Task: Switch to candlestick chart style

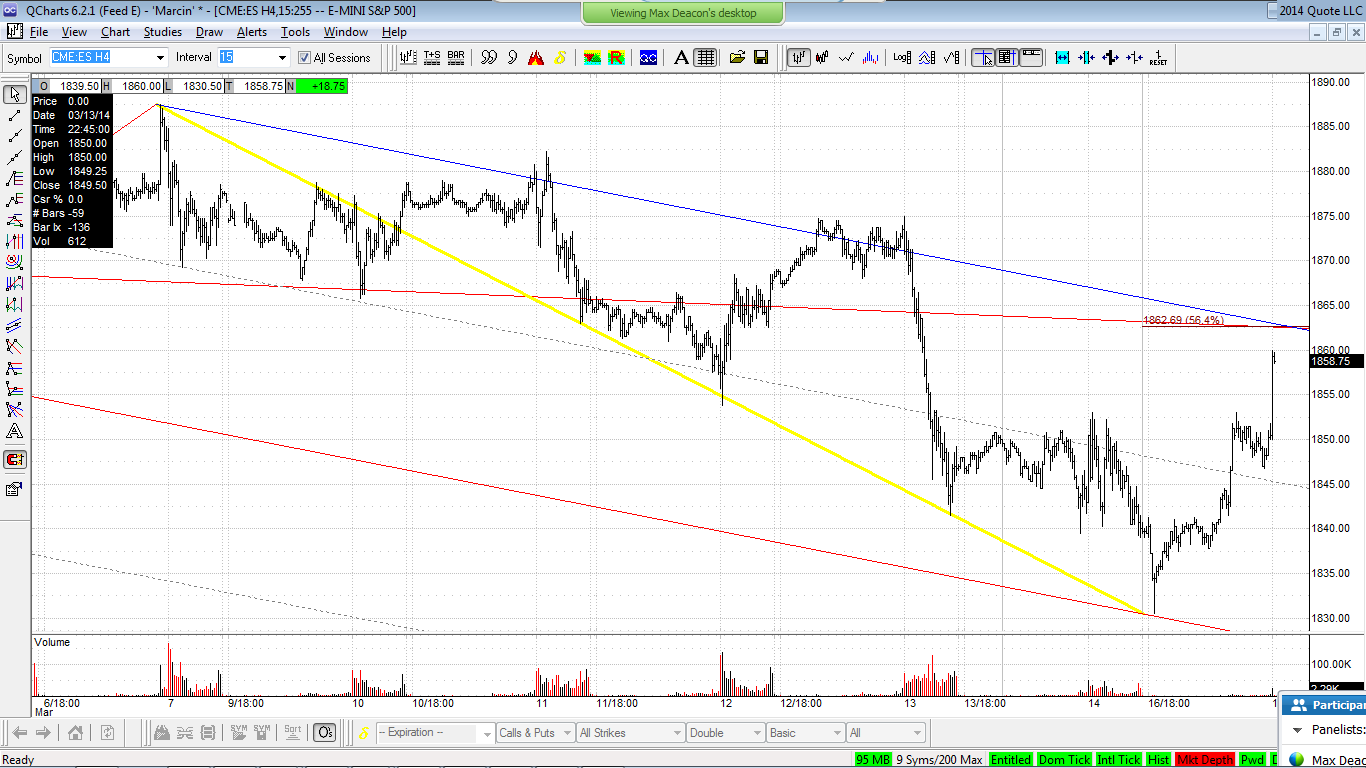Action: click(823, 57)
